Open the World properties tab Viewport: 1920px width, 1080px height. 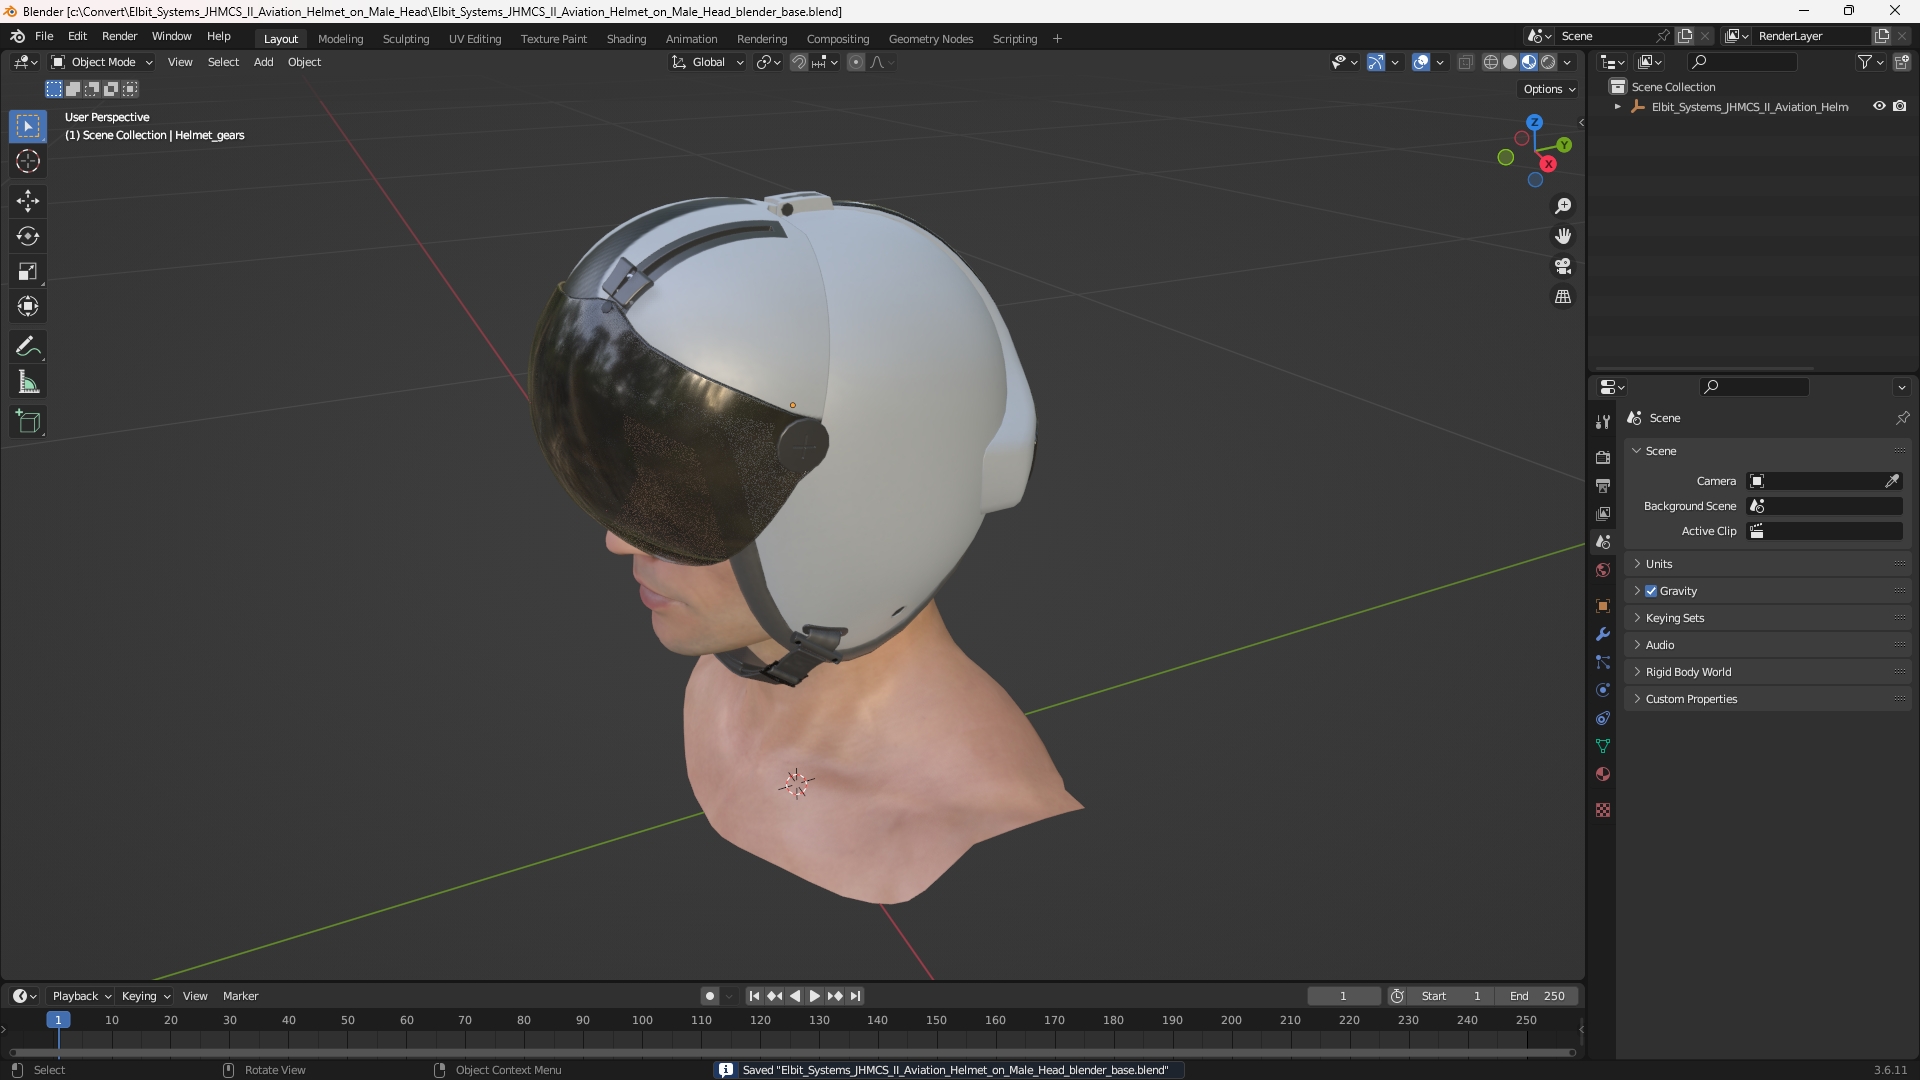tap(1603, 570)
